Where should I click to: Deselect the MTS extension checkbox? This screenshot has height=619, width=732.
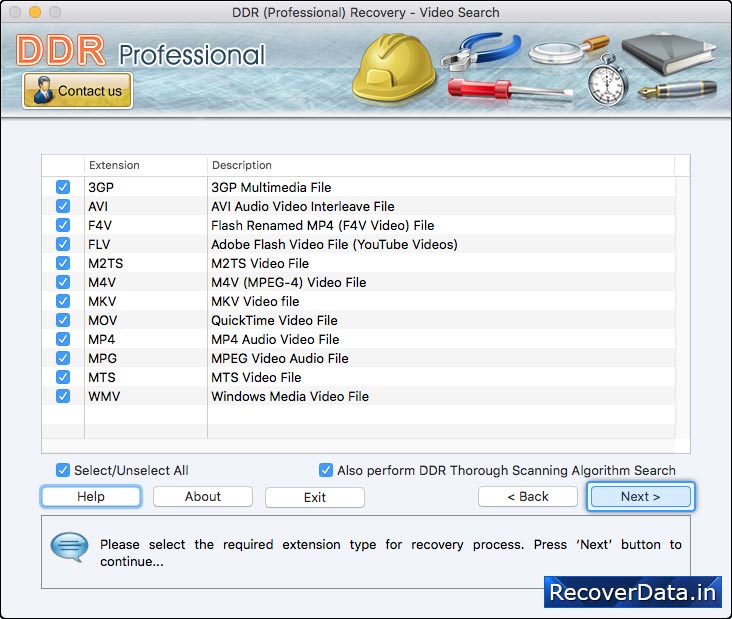63,377
